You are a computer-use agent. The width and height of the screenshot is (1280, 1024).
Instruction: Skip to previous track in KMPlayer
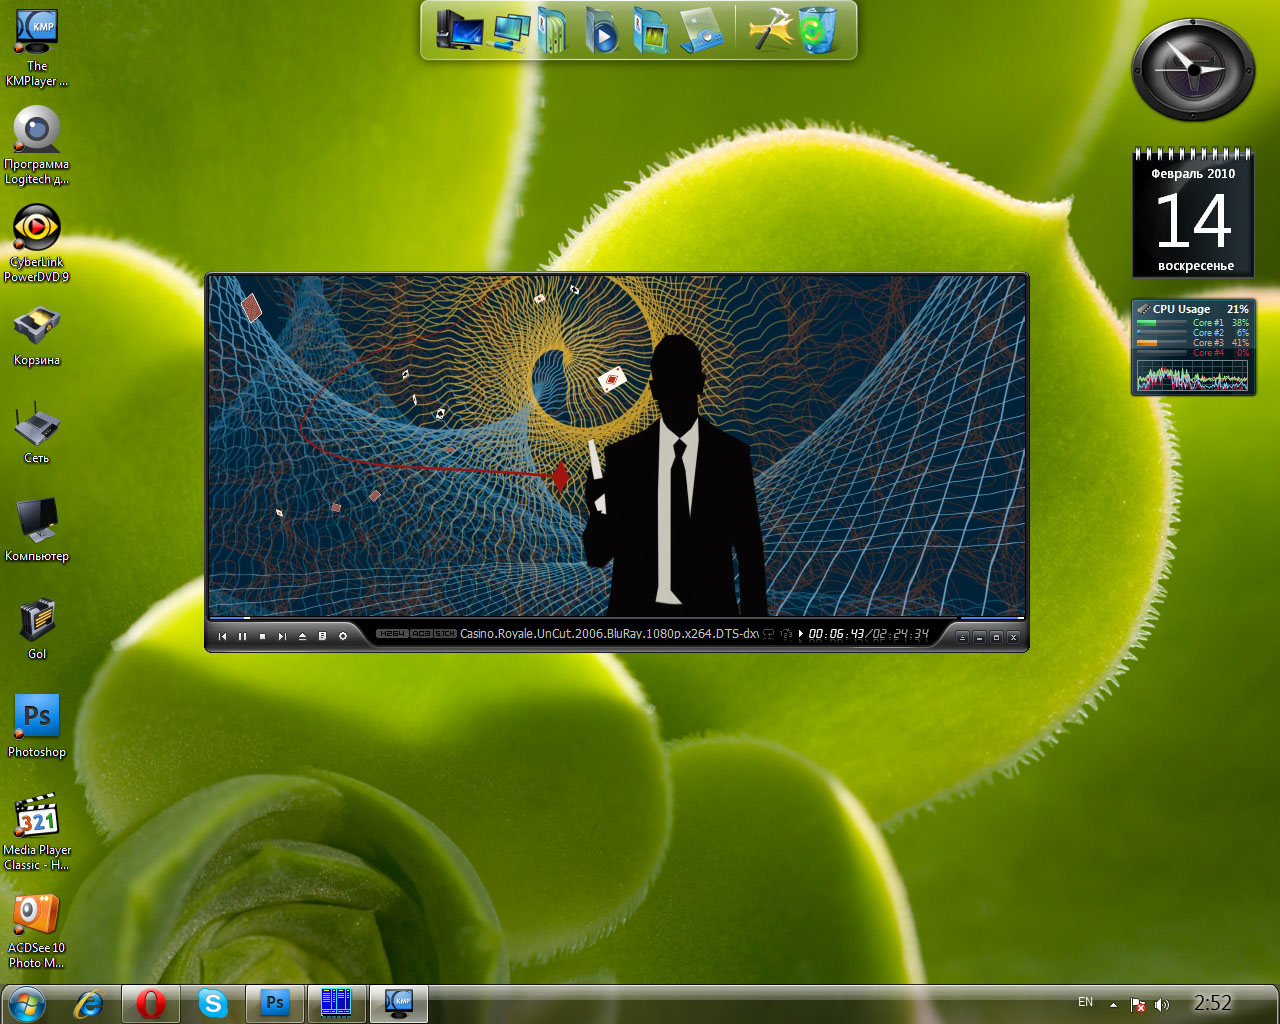222,636
